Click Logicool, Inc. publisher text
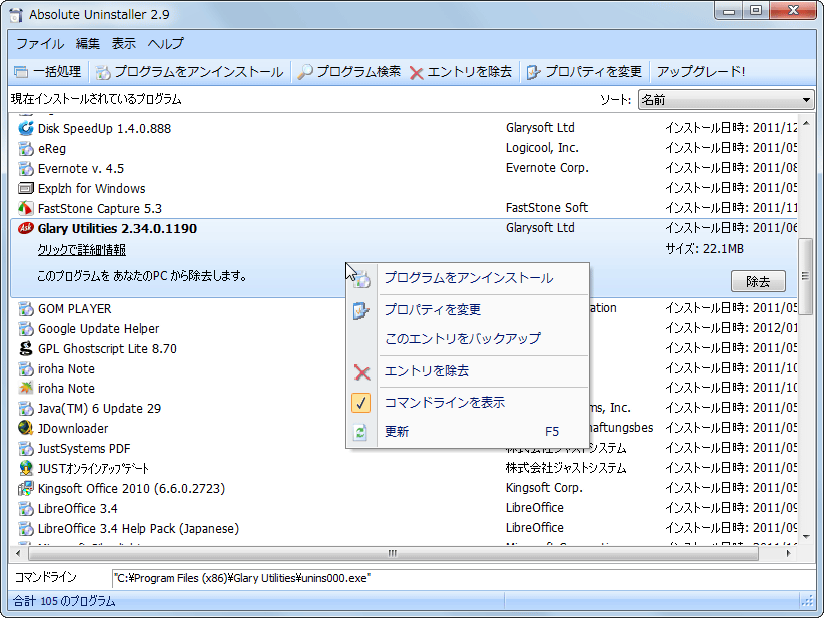 [542, 148]
